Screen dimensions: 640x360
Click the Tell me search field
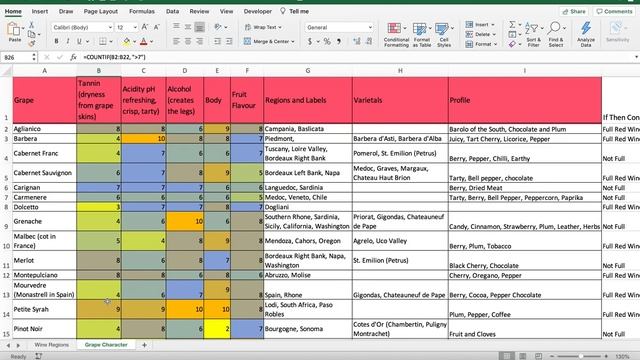(x=295, y=11)
